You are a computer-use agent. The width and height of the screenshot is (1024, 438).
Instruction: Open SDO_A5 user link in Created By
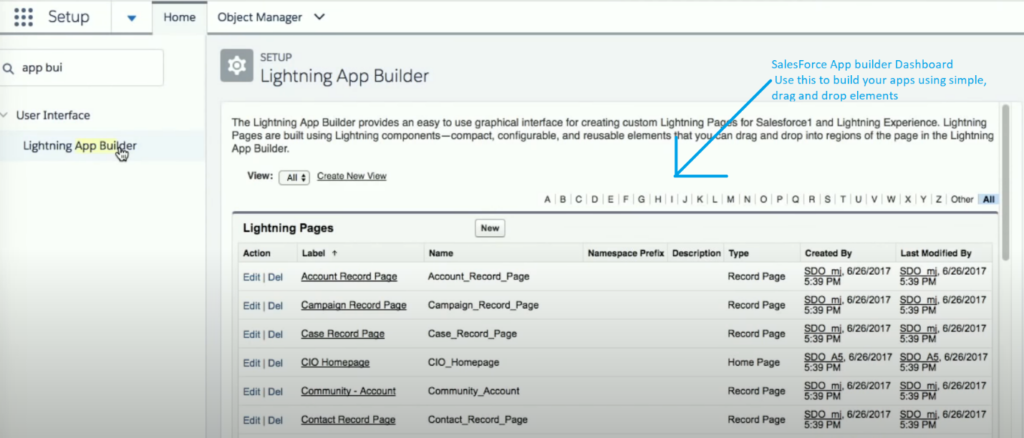pyautogui.click(x=824, y=357)
